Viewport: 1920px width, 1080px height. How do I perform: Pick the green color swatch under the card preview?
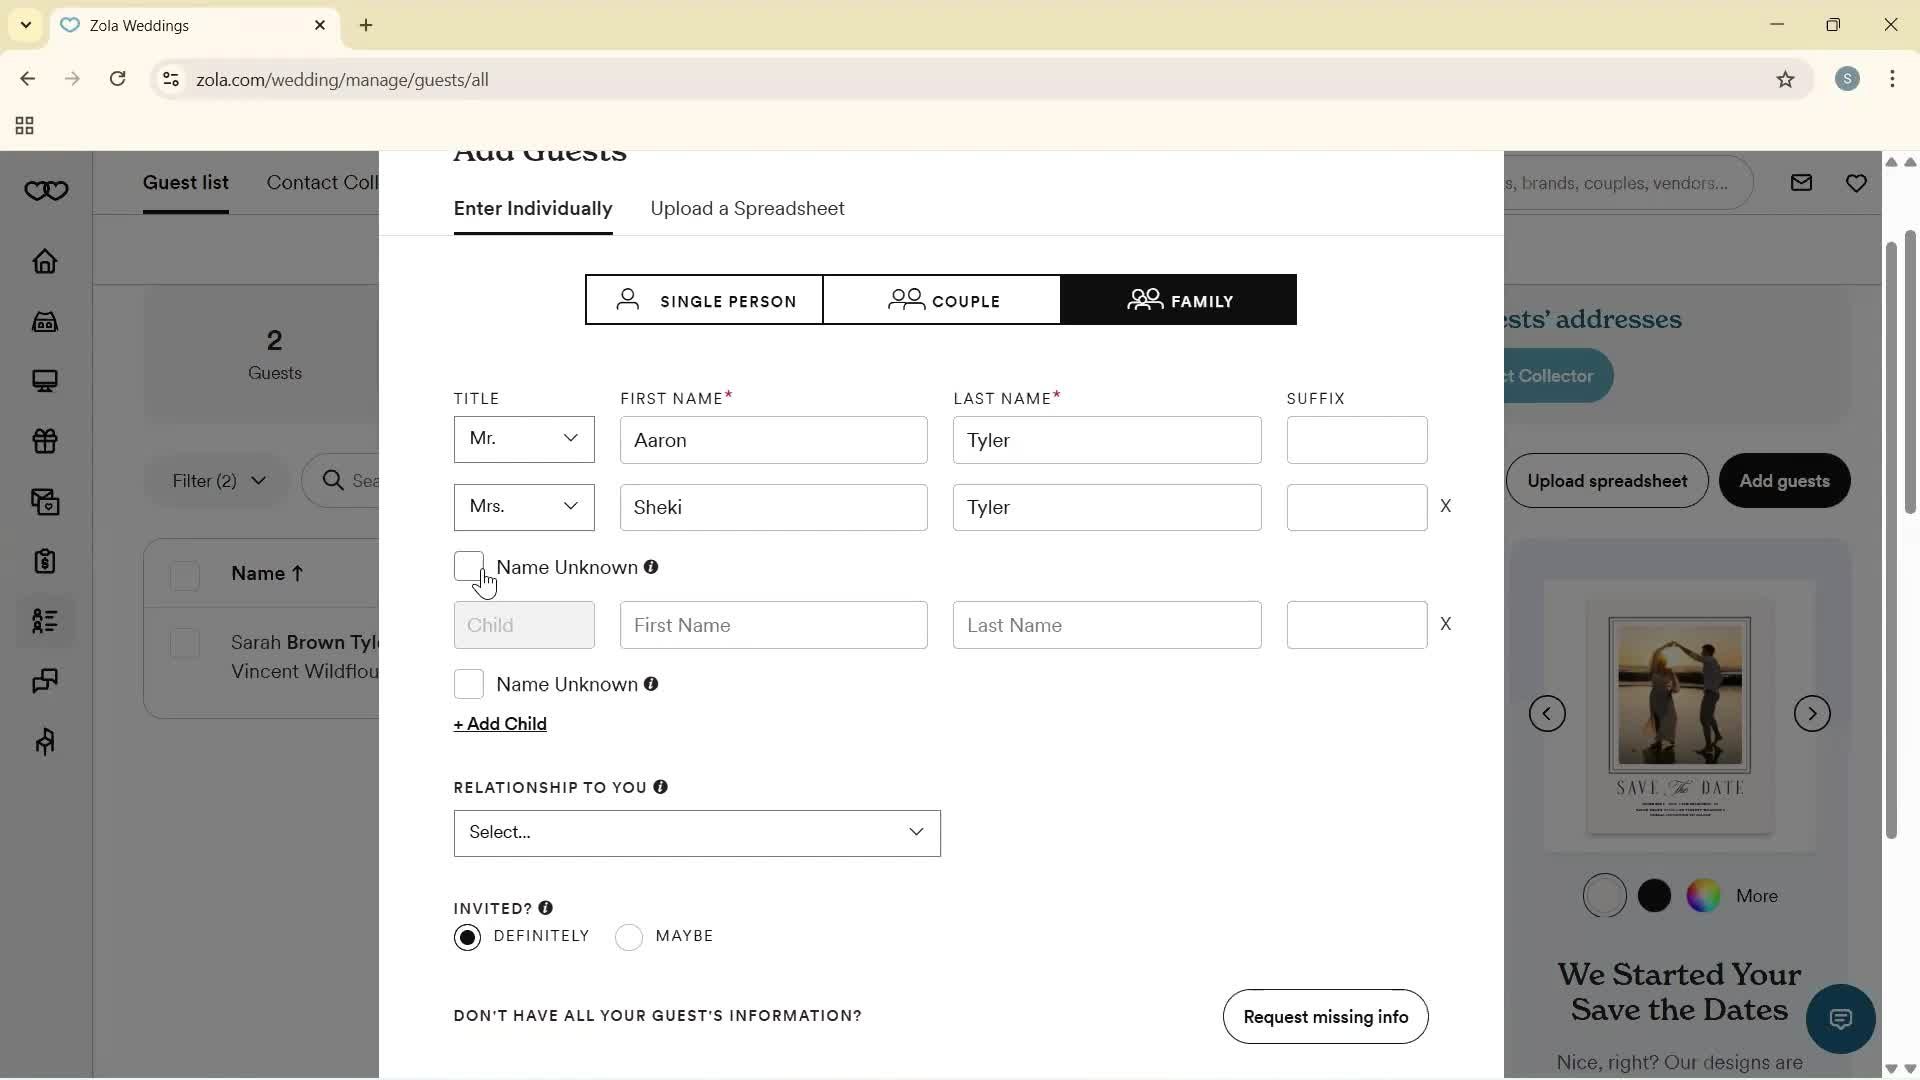pos(1704,896)
